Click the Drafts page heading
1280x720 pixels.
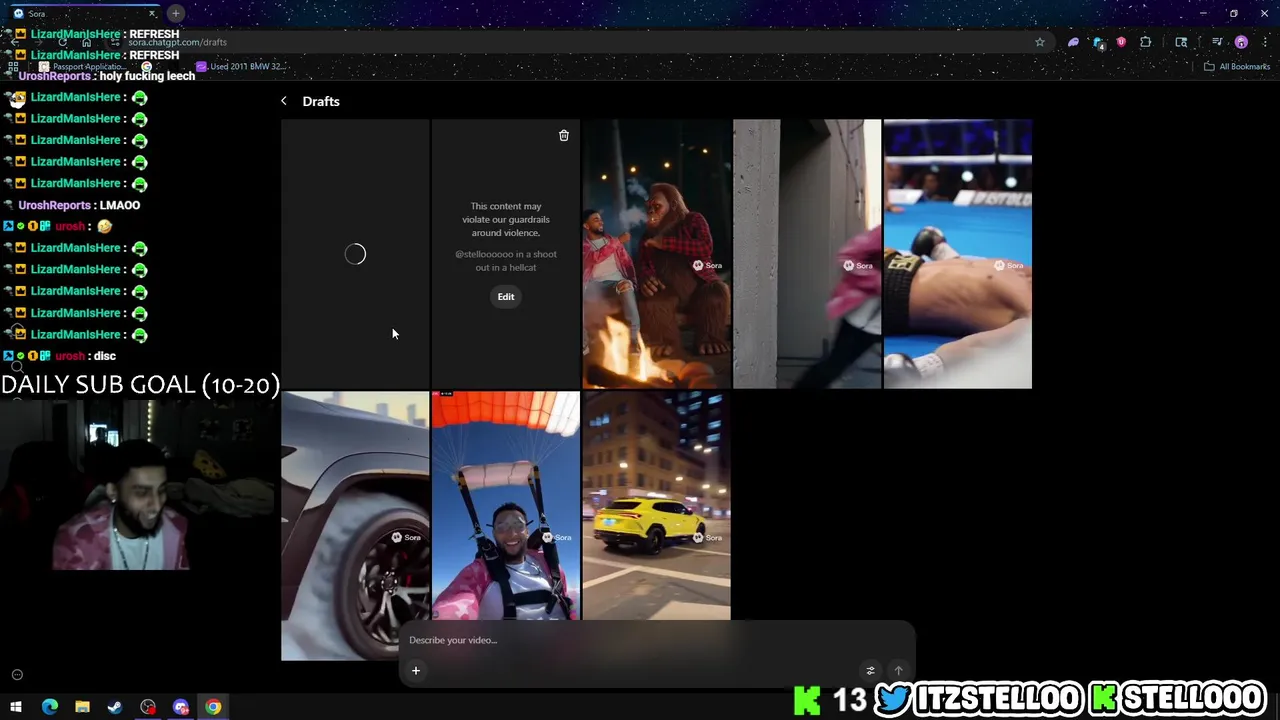click(x=321, y=101)
